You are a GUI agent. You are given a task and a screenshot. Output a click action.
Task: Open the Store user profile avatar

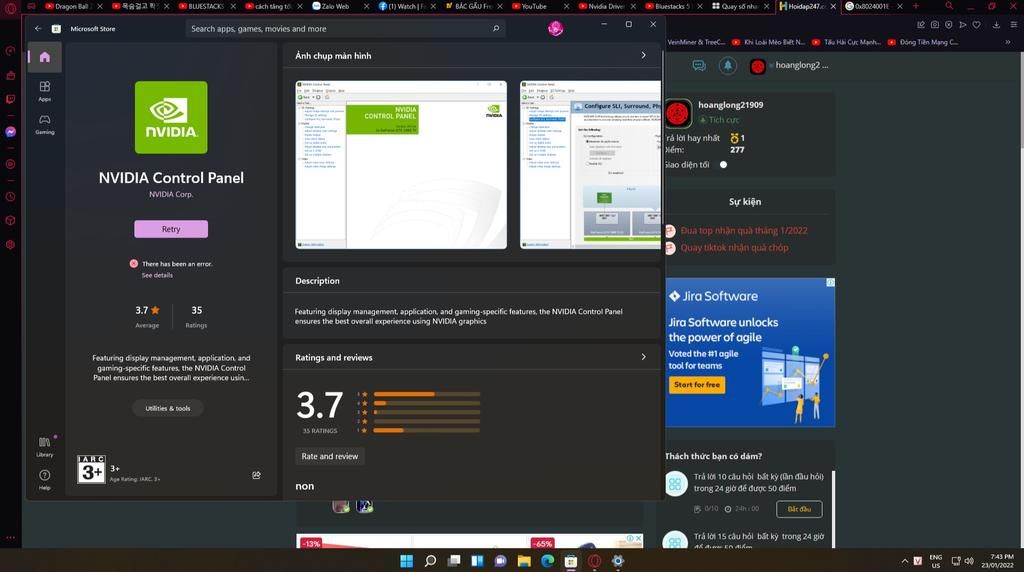[x=555, y=28]
